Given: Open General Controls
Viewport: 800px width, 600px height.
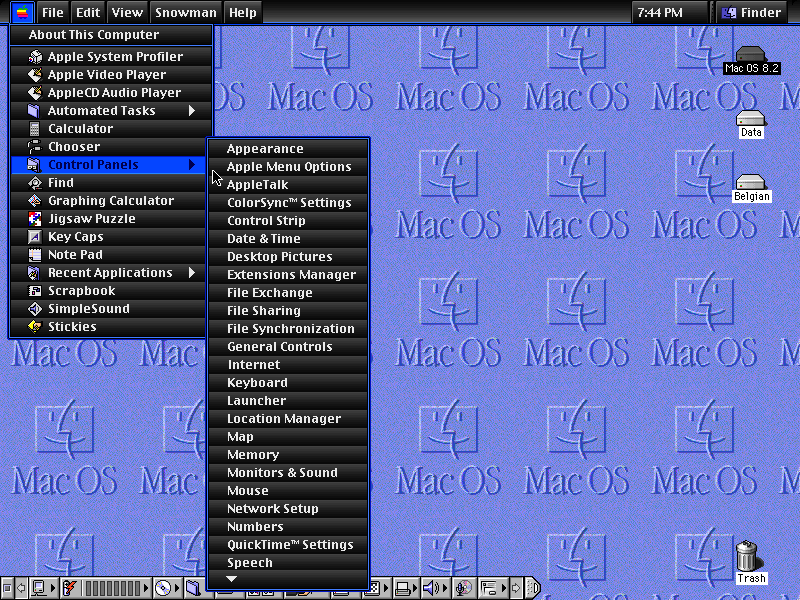Looking at the screenshot, I should pyautogui.click(x=288, y=346).
